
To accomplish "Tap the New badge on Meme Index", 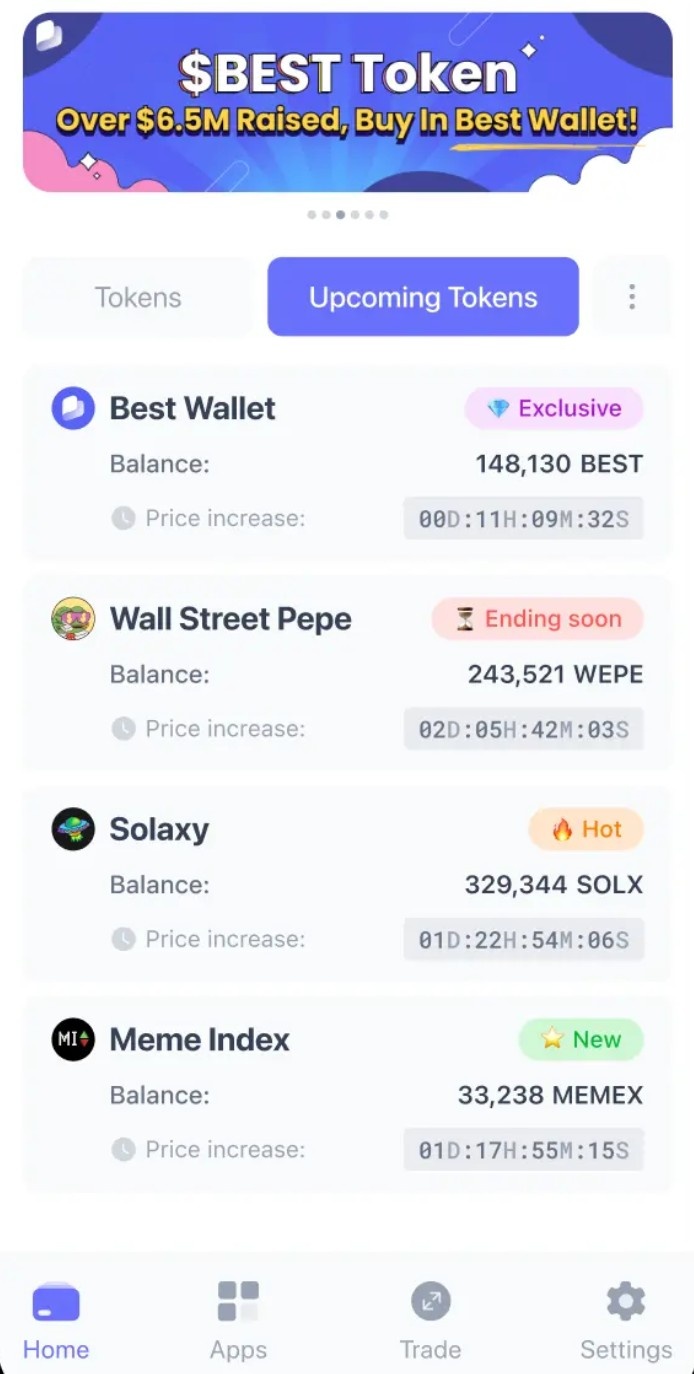I will (x=581, y=1040).
